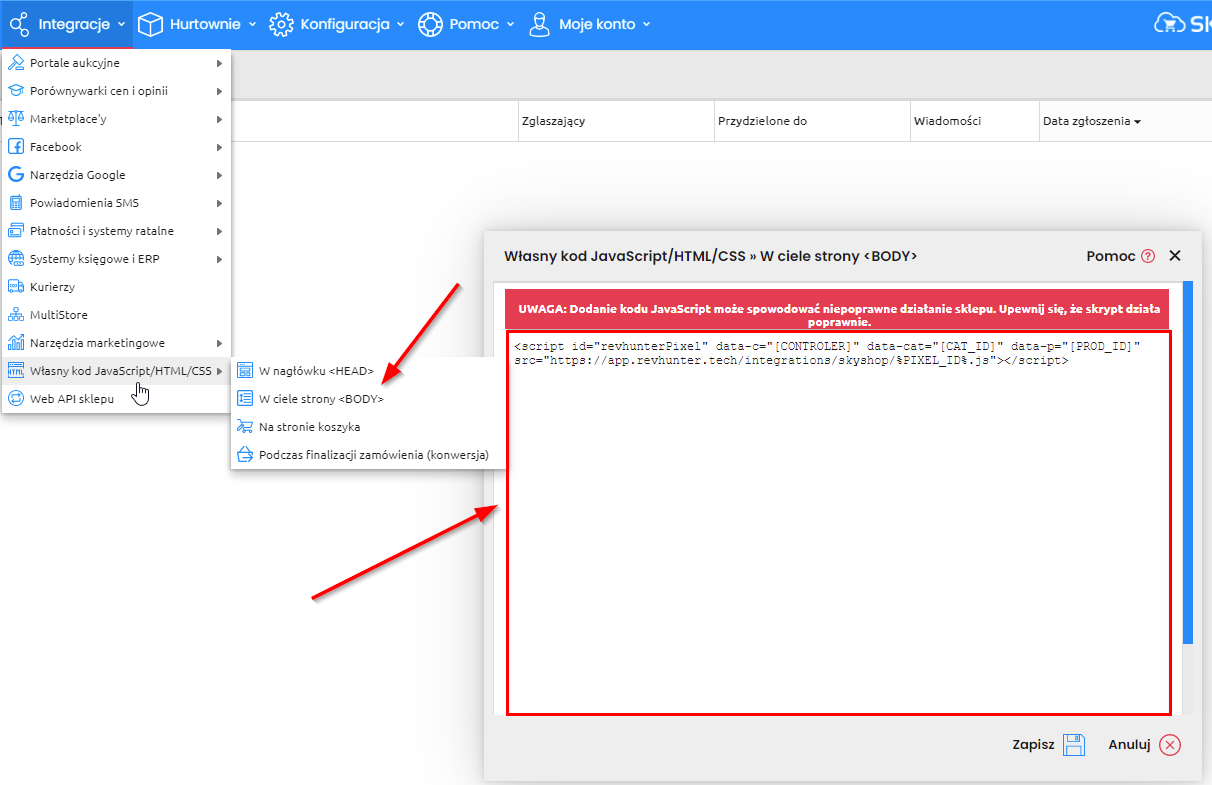Click the Anuluj button label
1212x785 pixels.
click(x=1130, y=745)
